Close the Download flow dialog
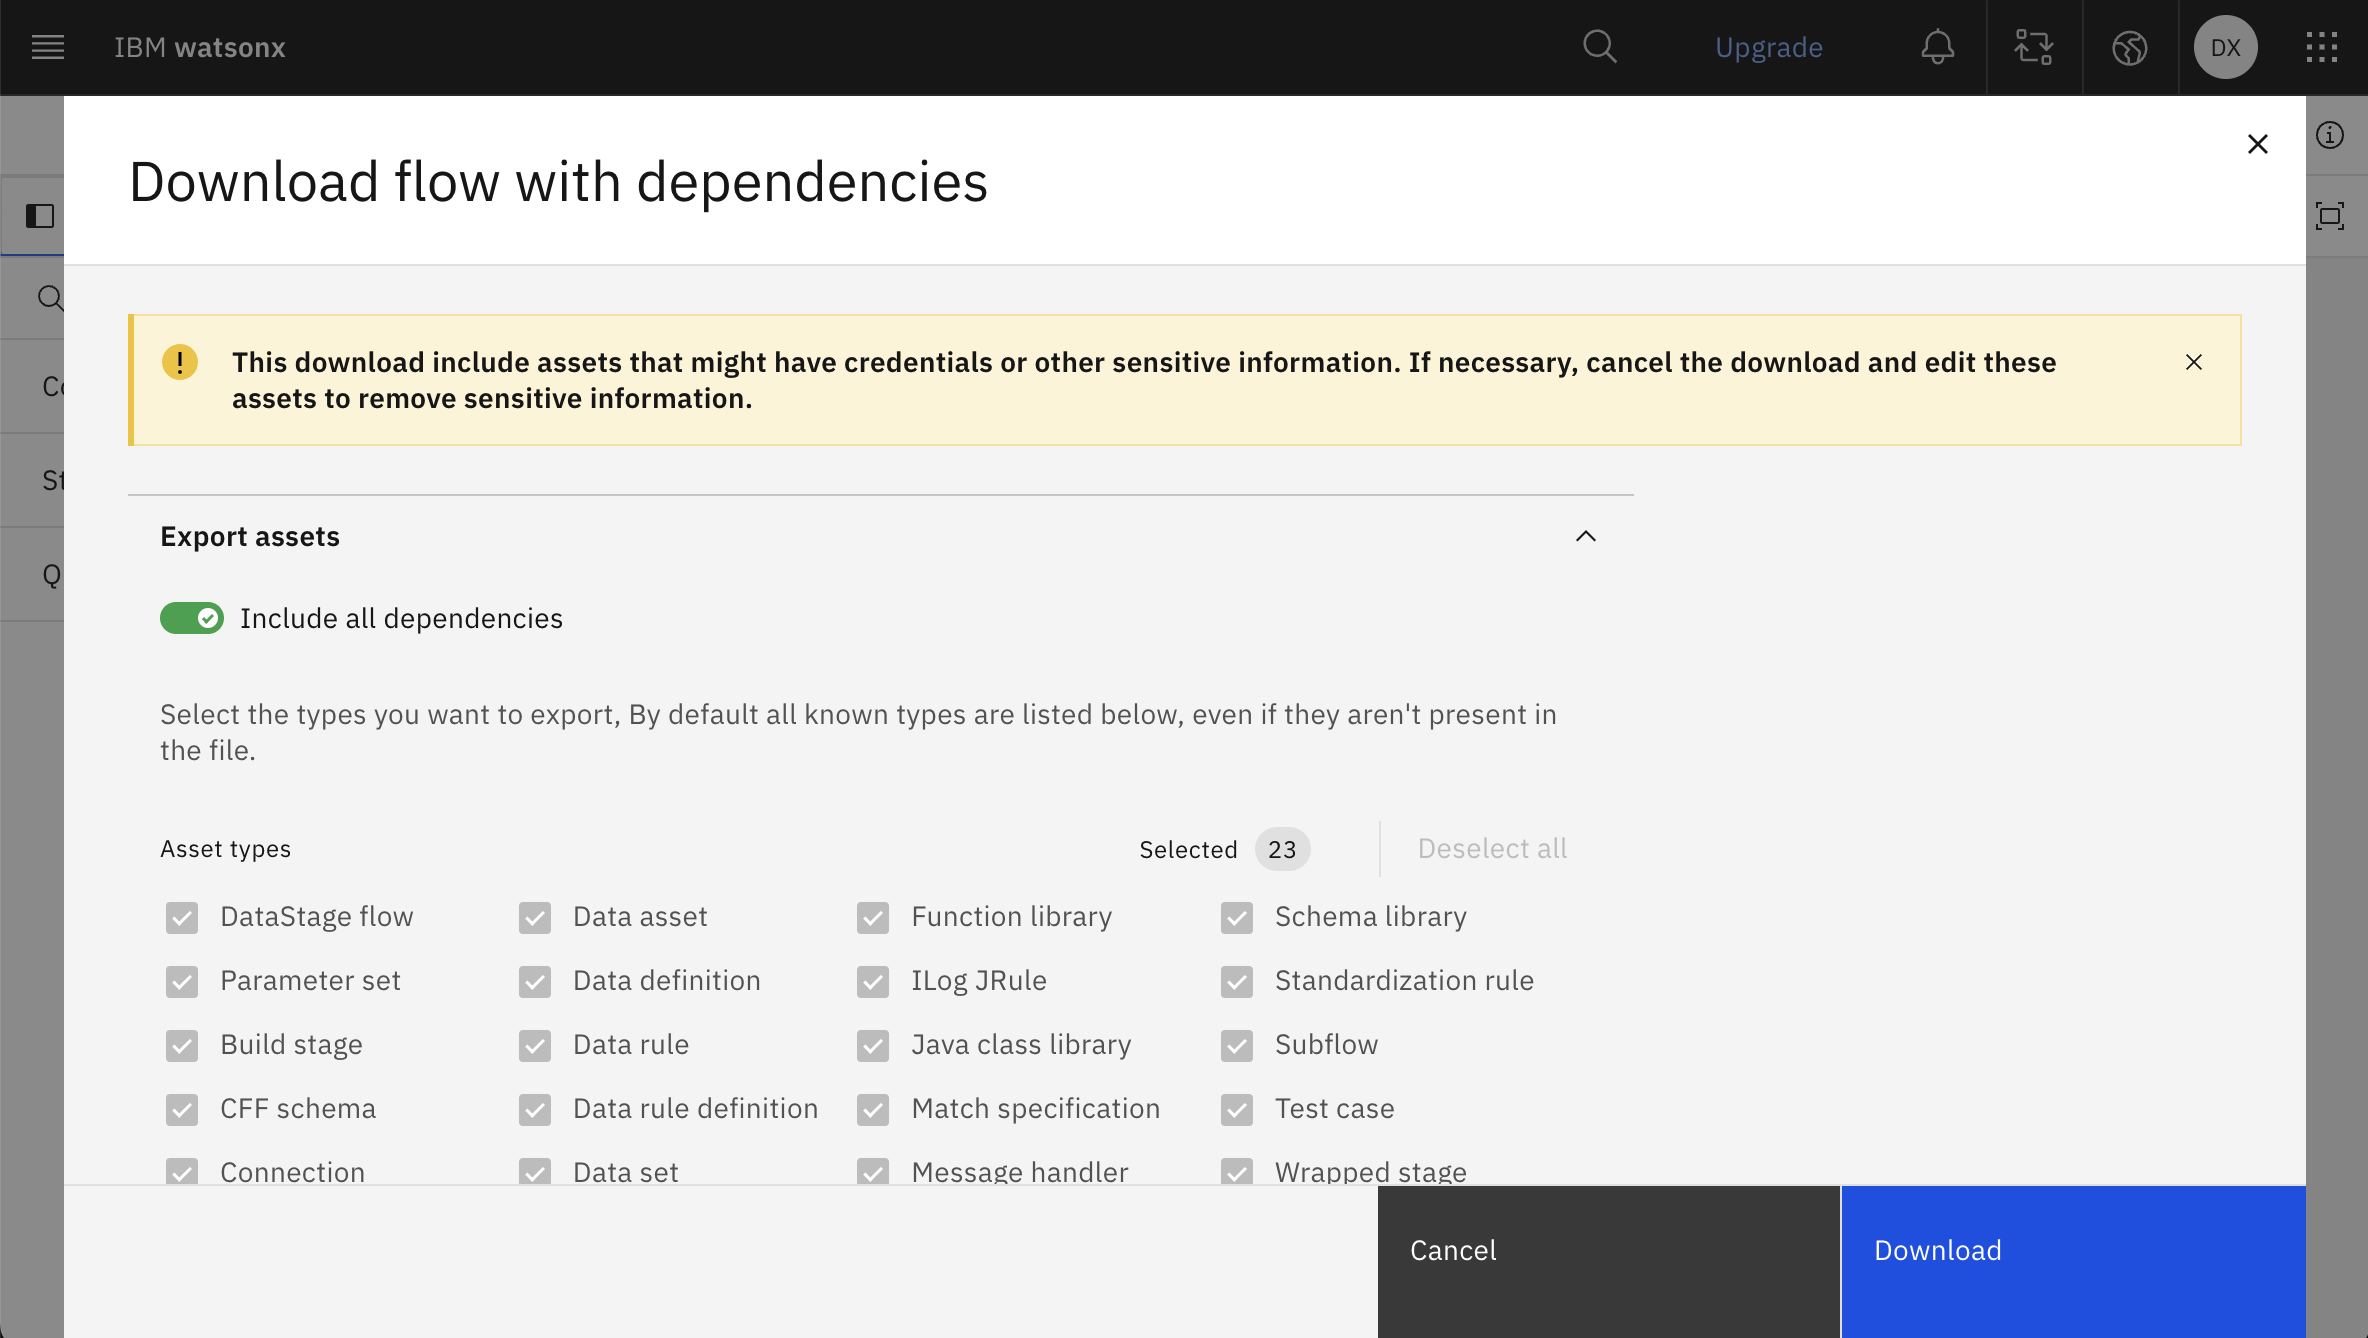 tap(2257, 144)
